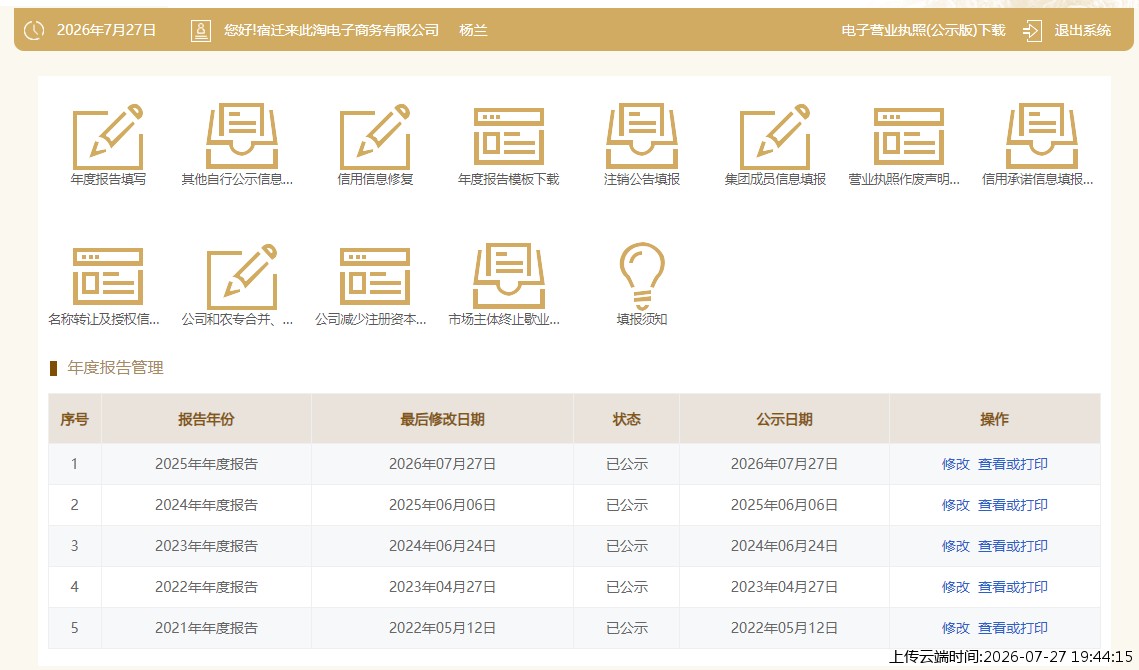
Task: Select the 2022年年度报告 cell
Action: (206, 587)
